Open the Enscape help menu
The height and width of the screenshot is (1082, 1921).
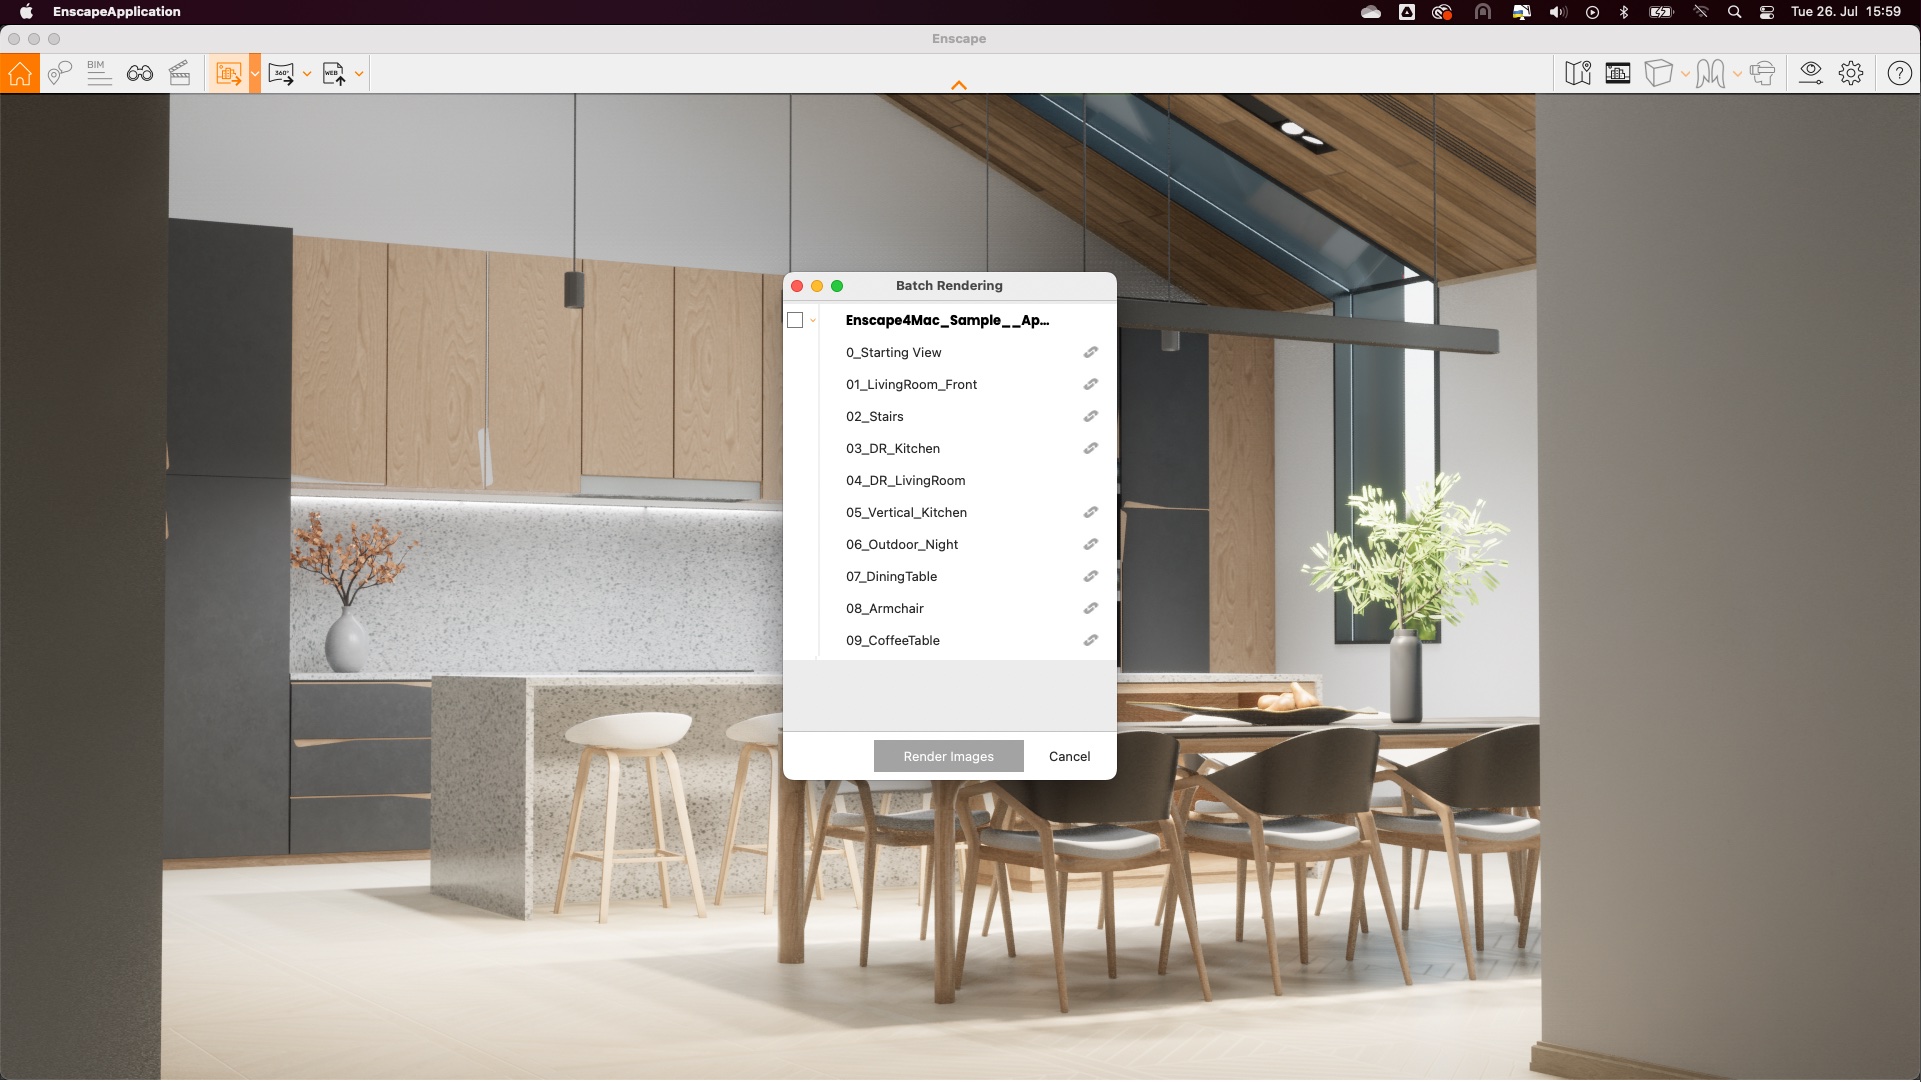pos(1898,73)
